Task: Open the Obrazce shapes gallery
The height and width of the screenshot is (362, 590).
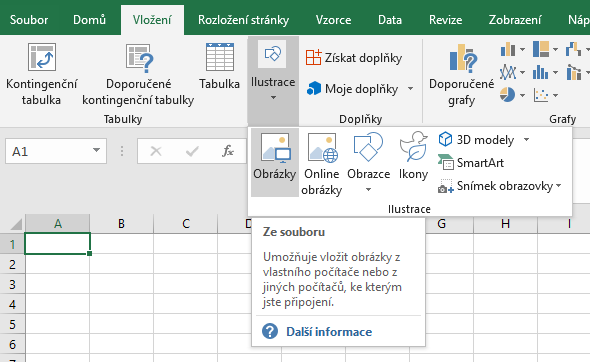Action: [368, 162]
